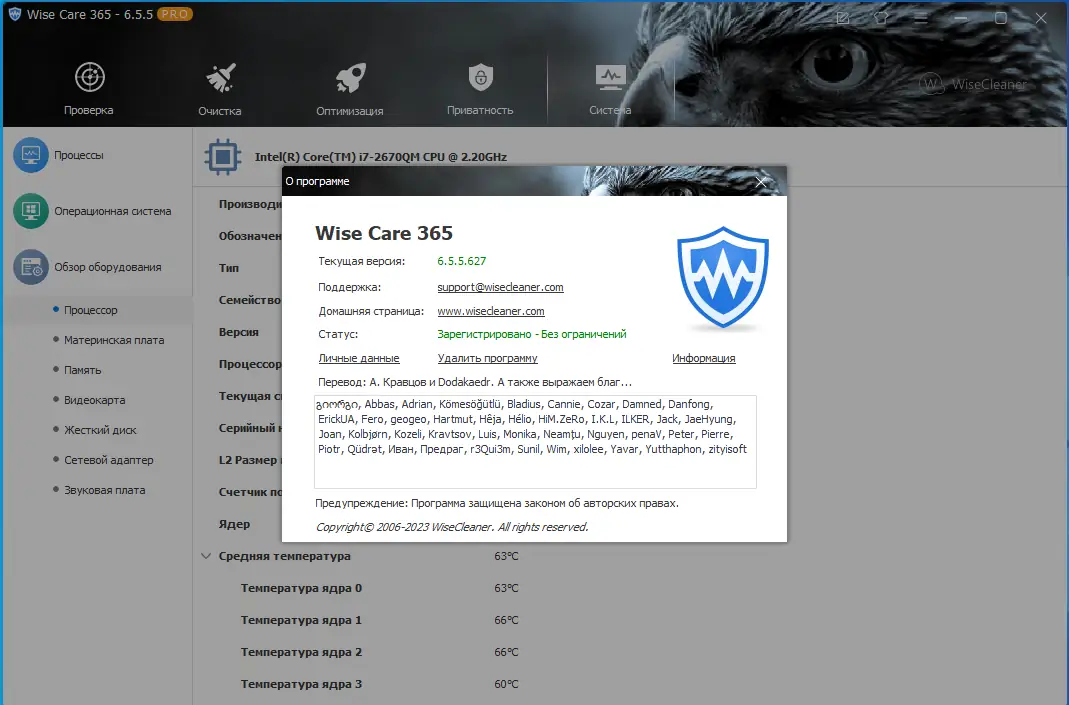
Task: Open the Проверка checkup section
Action: pyautogui.click(x=88, y=85)
